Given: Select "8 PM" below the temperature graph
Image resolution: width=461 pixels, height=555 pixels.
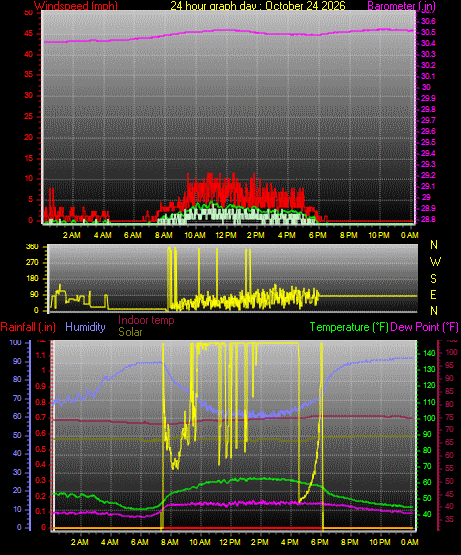Looking at the screenshot, I should (350, 542).
